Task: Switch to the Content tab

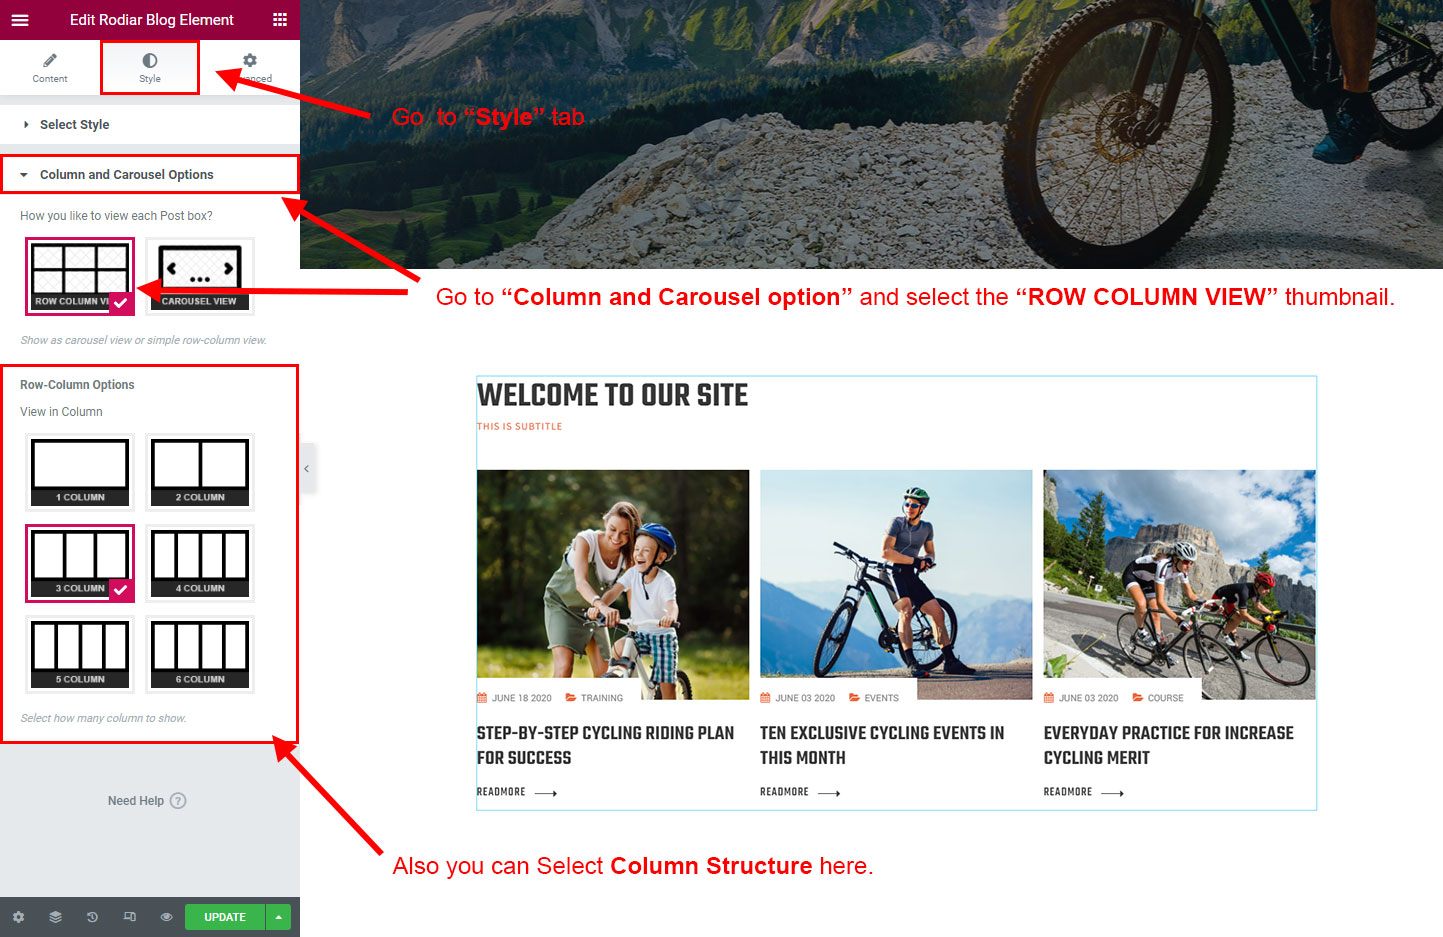Action: pos(50,68)
